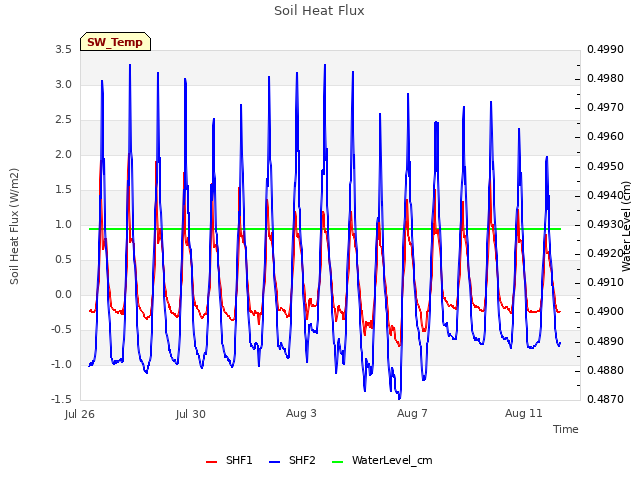The height and width of the screenshot is (480, 640).
Task: Click the 0.4930 right axis tick value
Action: (x=605, y=224)
